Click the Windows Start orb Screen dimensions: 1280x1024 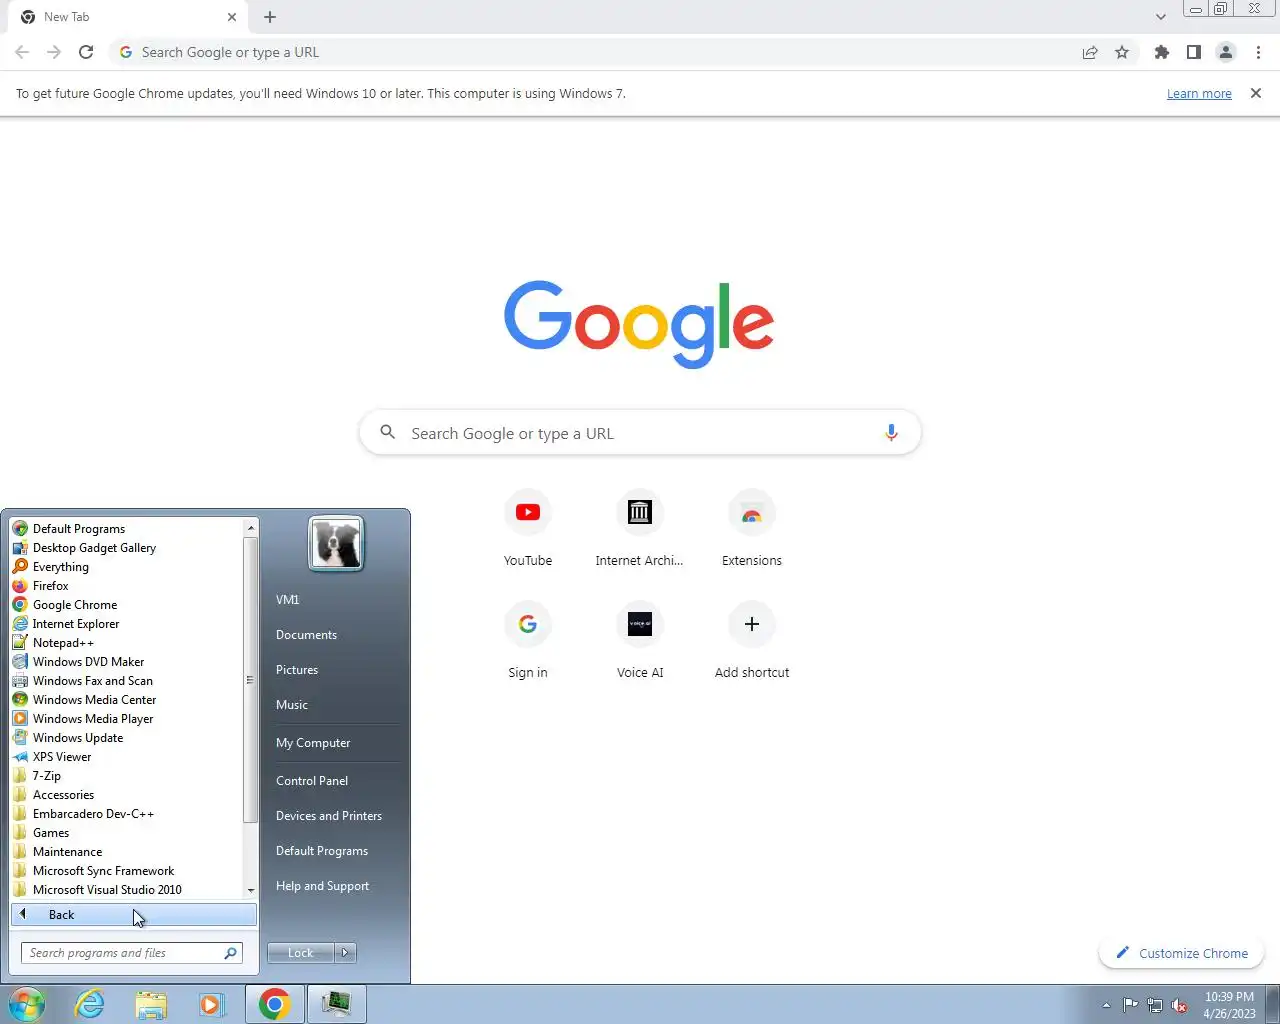pyautogui.click(x=26, y=1004)
